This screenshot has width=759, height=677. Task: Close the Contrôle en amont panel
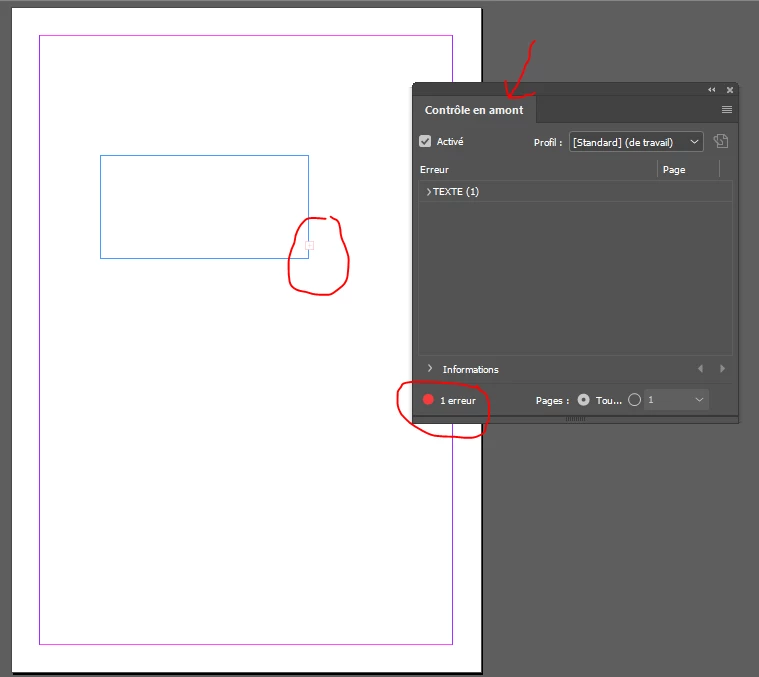tap(729, 90)
